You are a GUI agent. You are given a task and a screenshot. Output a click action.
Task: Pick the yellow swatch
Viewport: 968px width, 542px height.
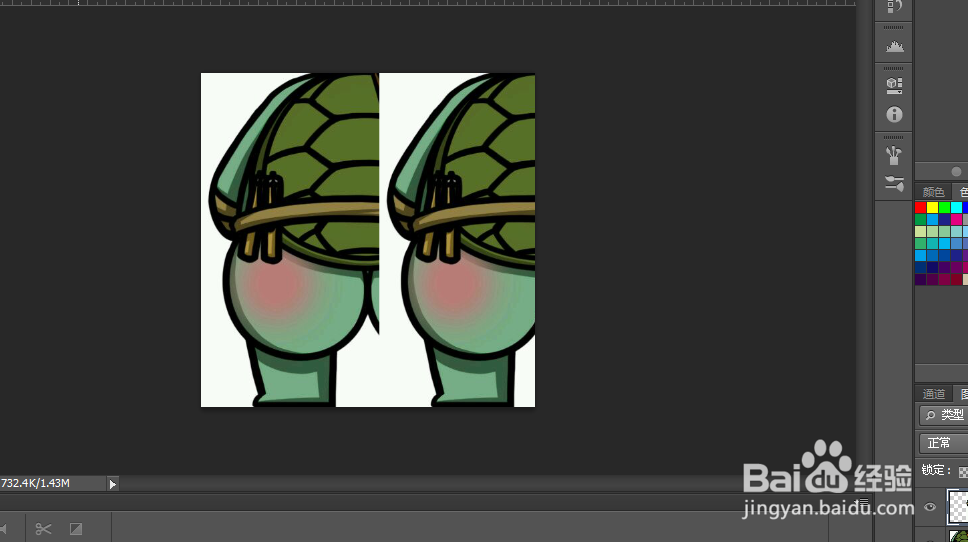click(x=932, y=207)
